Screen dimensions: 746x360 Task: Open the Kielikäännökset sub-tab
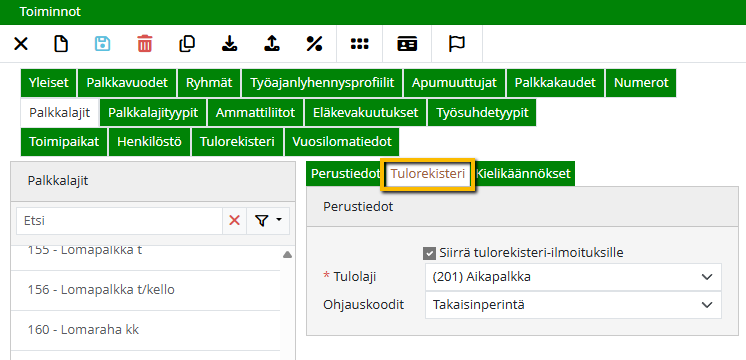coord(523,174)
